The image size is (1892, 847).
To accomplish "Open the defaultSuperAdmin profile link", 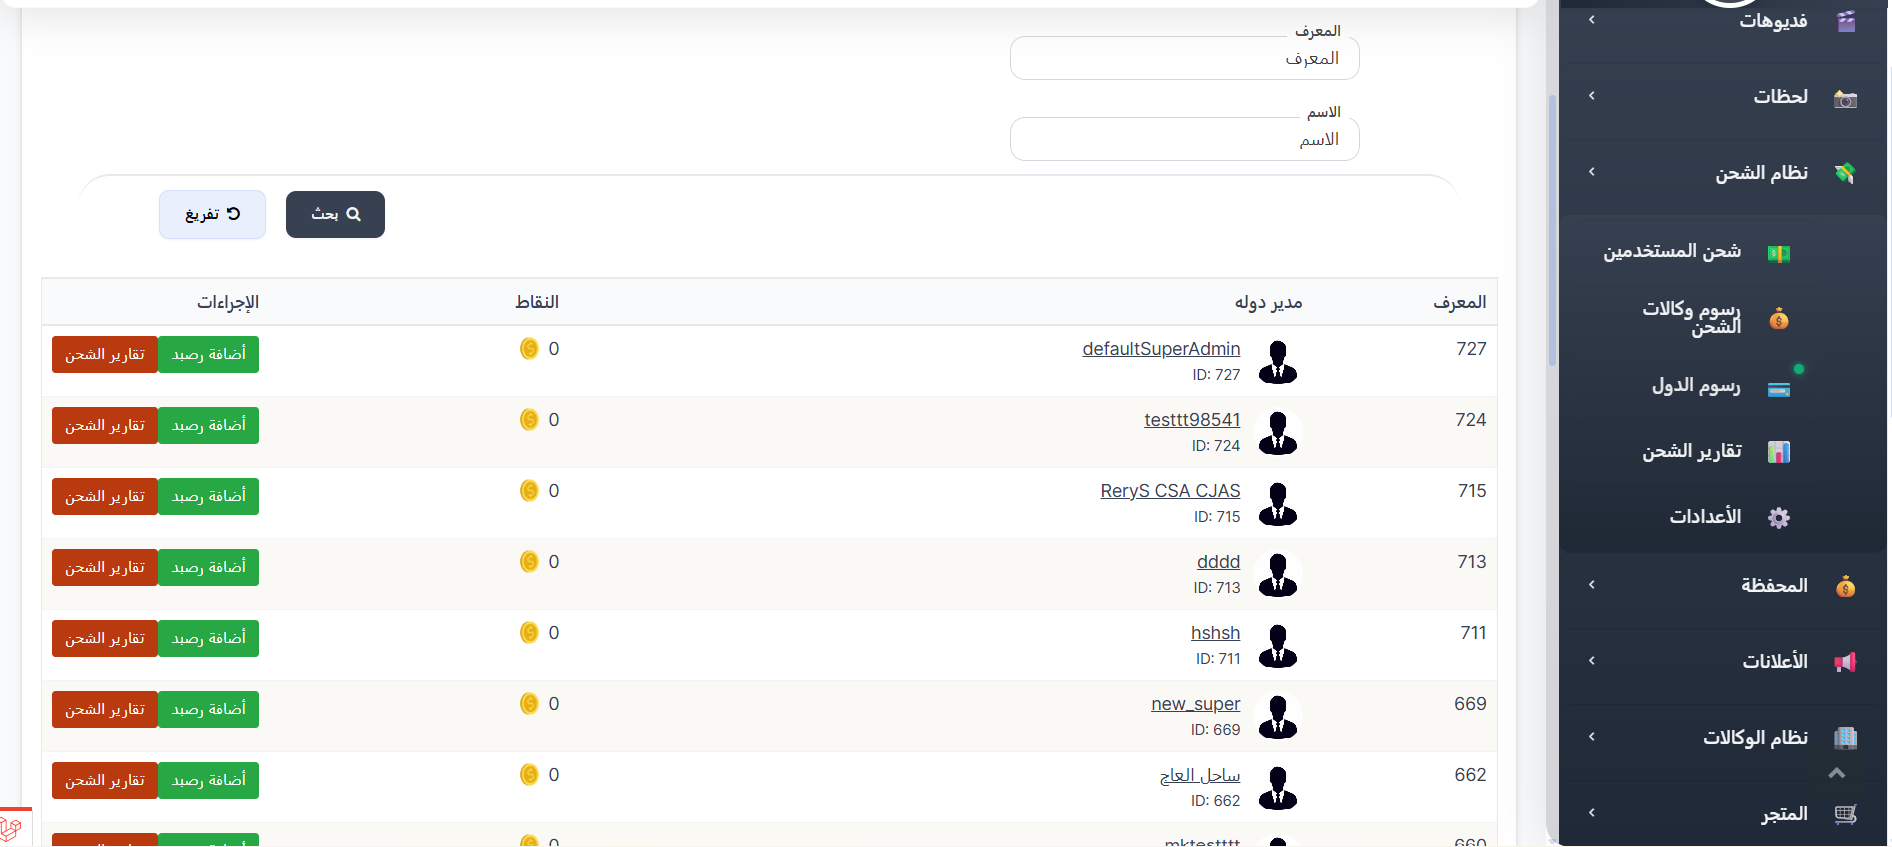I will point(1161,349).
